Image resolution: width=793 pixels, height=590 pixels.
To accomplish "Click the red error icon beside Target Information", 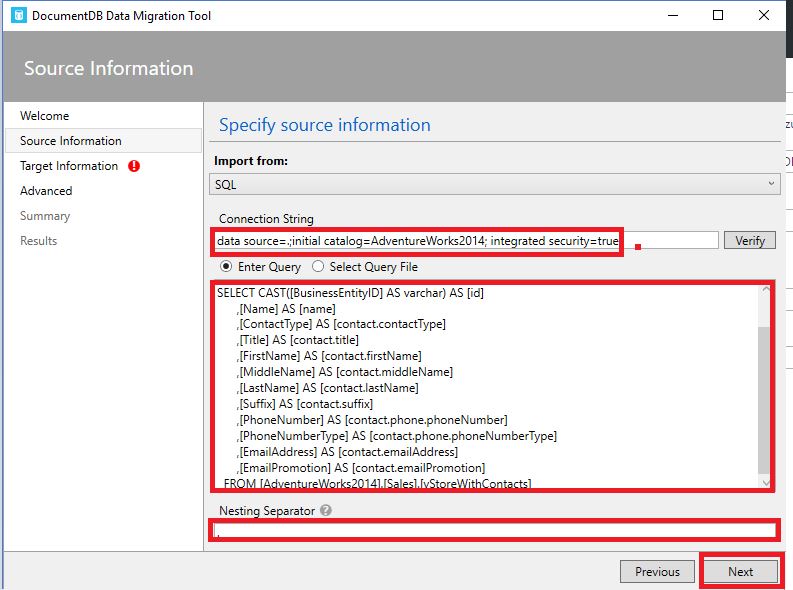I will pos(134,166).
